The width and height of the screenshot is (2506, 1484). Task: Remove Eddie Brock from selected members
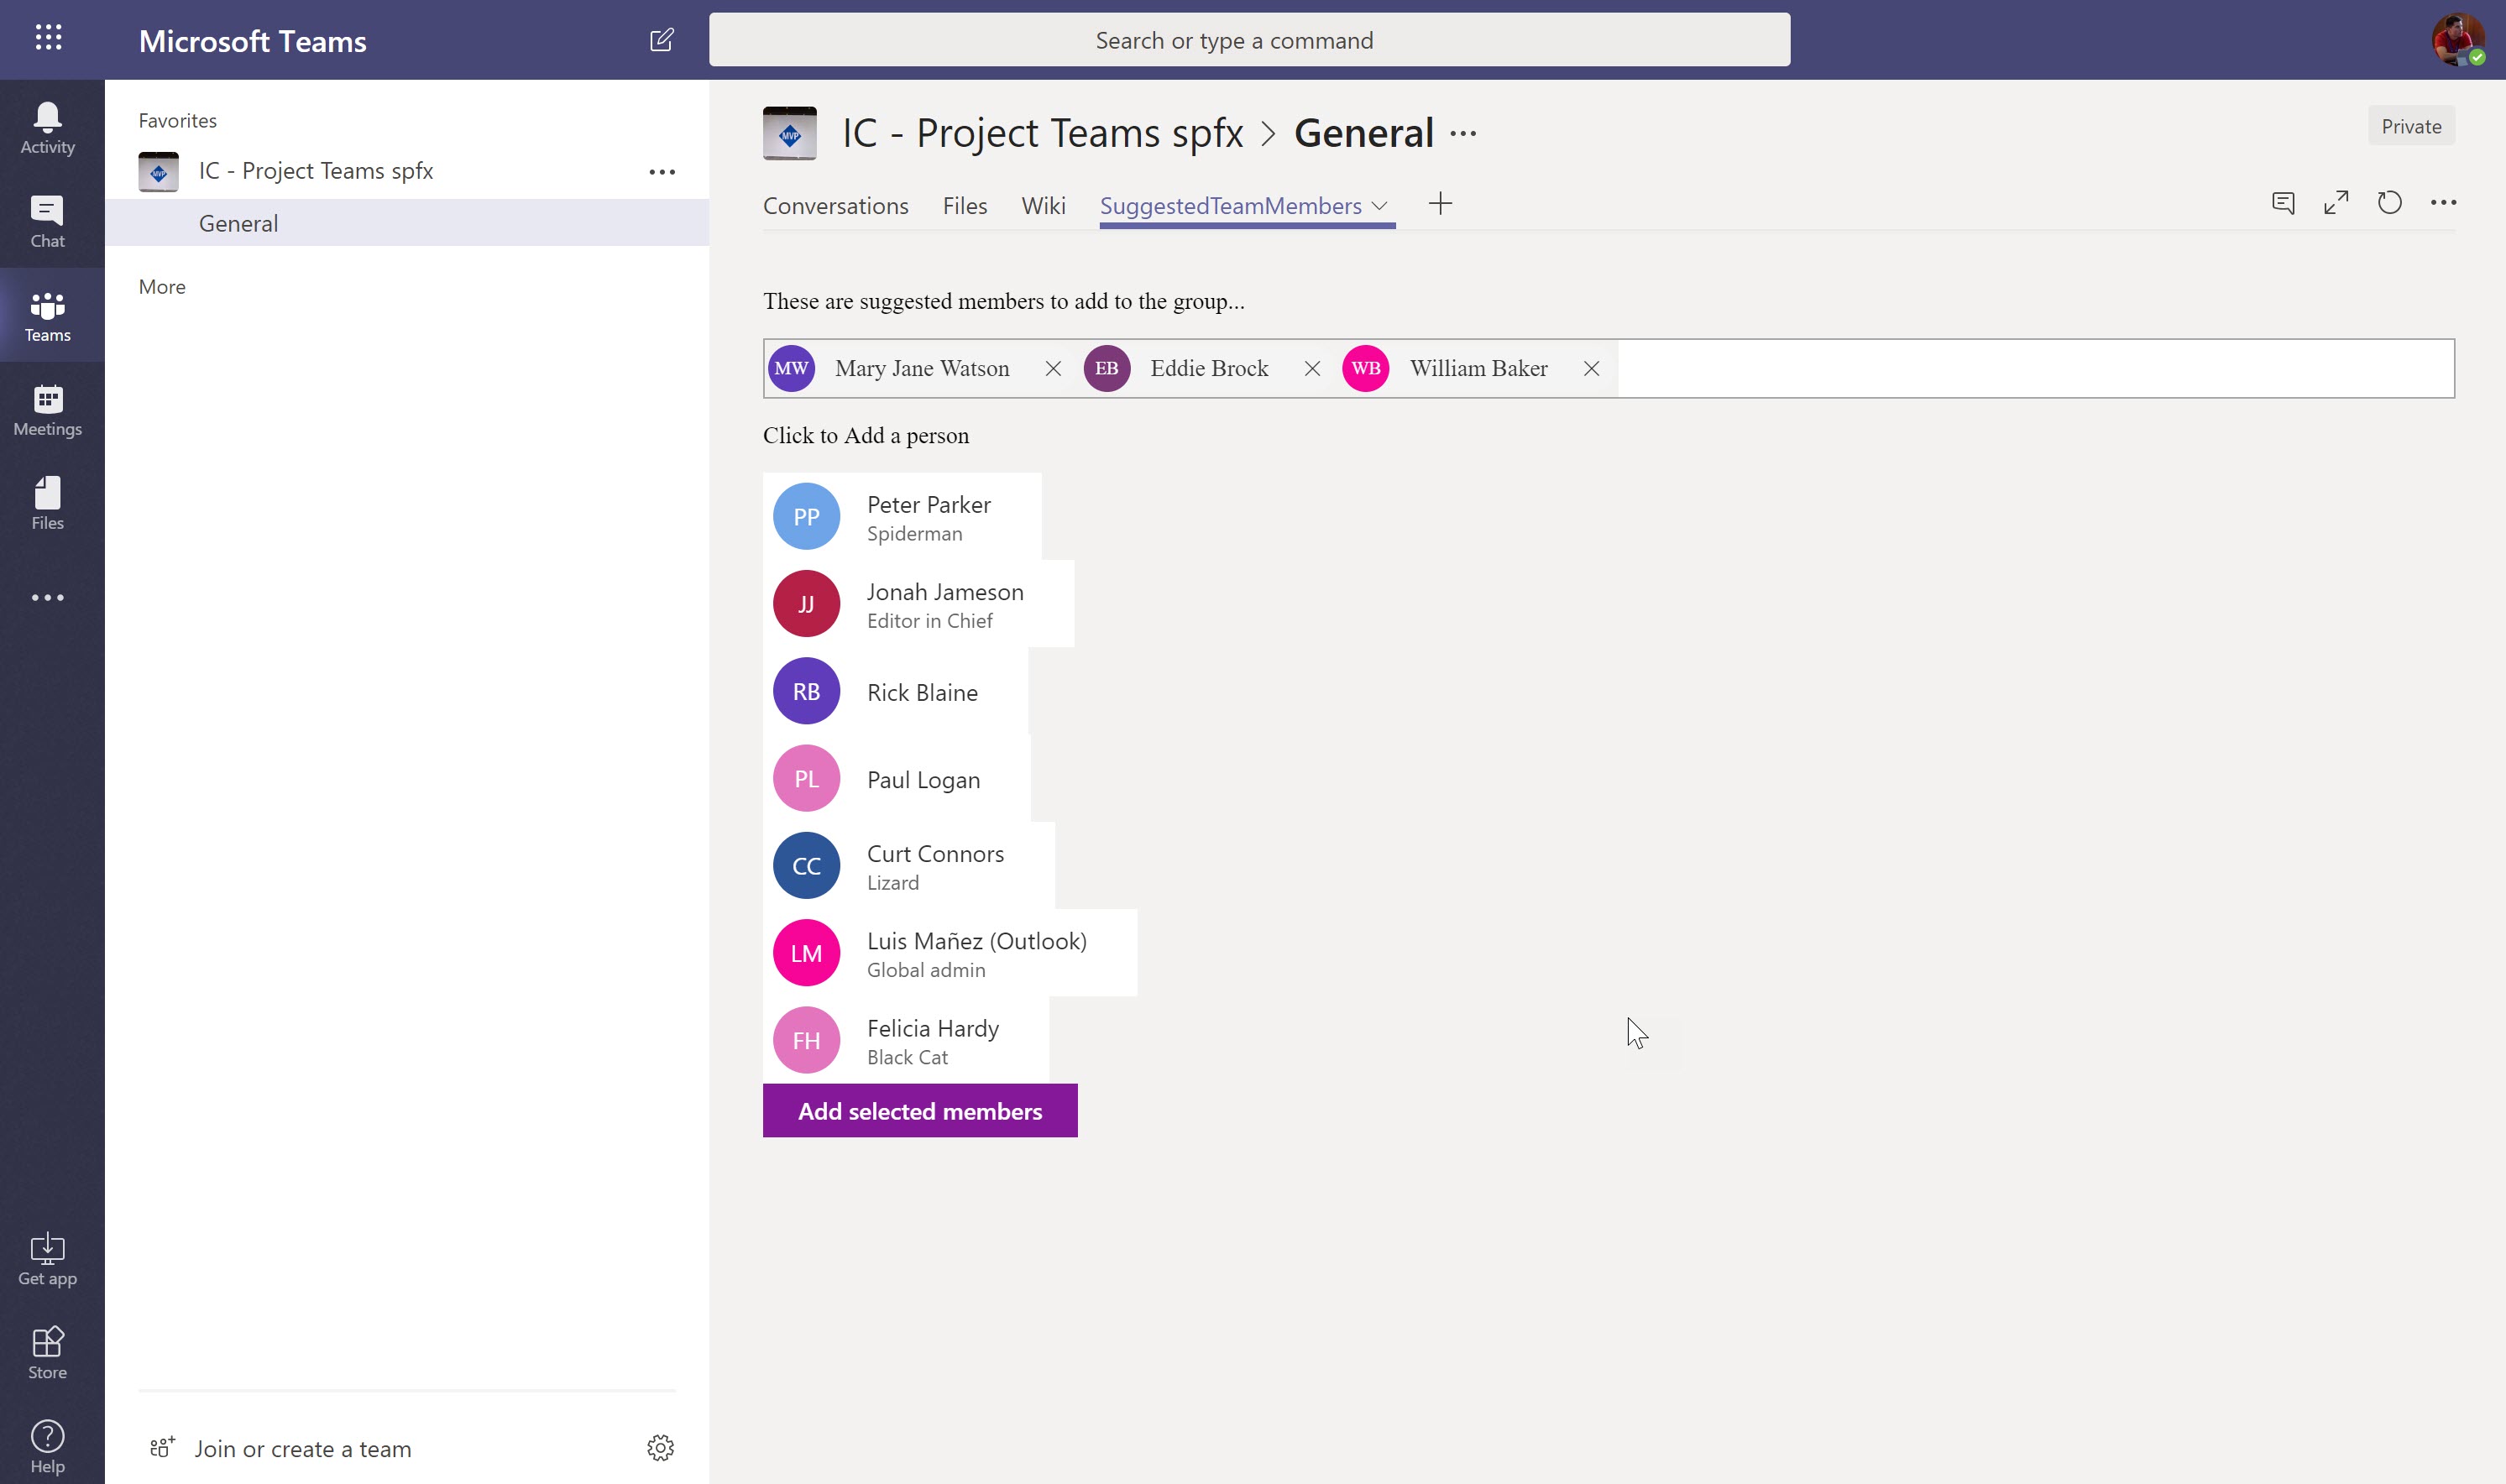(1312, 368)
